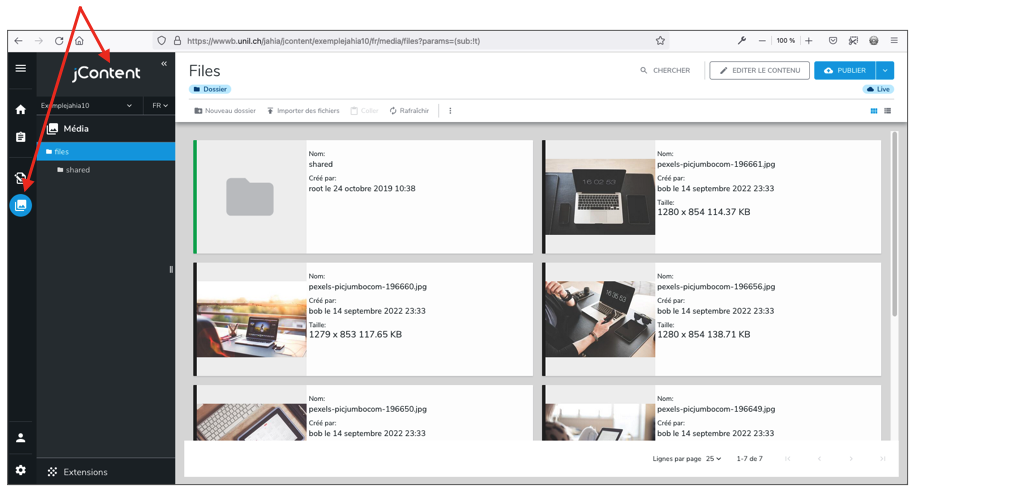This screenshot has width=1018, height=496.
Task: Change lines per page from 25
Action: (713, 459)
